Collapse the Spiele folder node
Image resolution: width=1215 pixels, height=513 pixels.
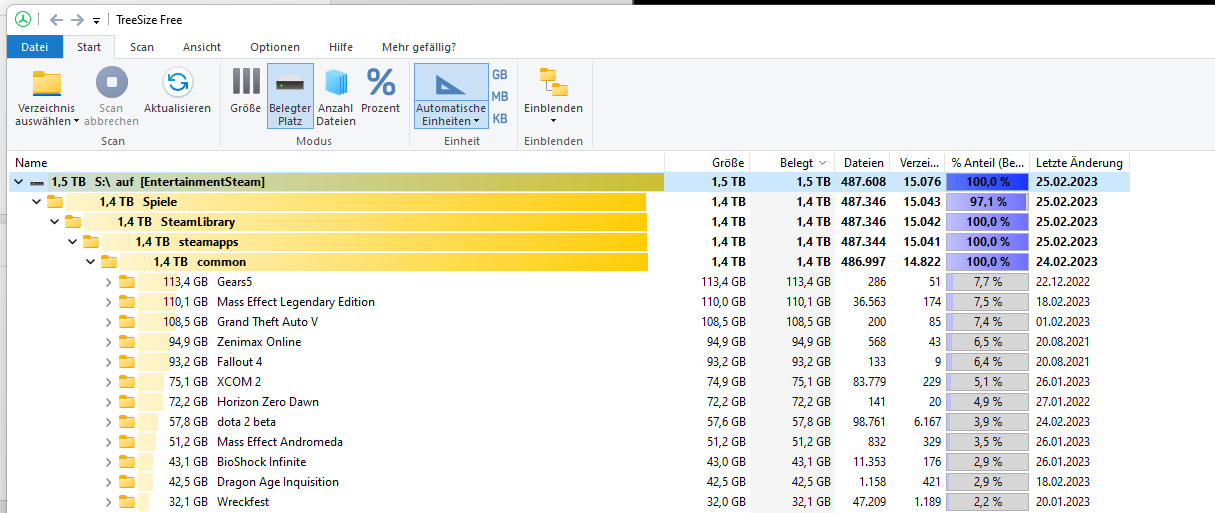click(x=37, y=202)
